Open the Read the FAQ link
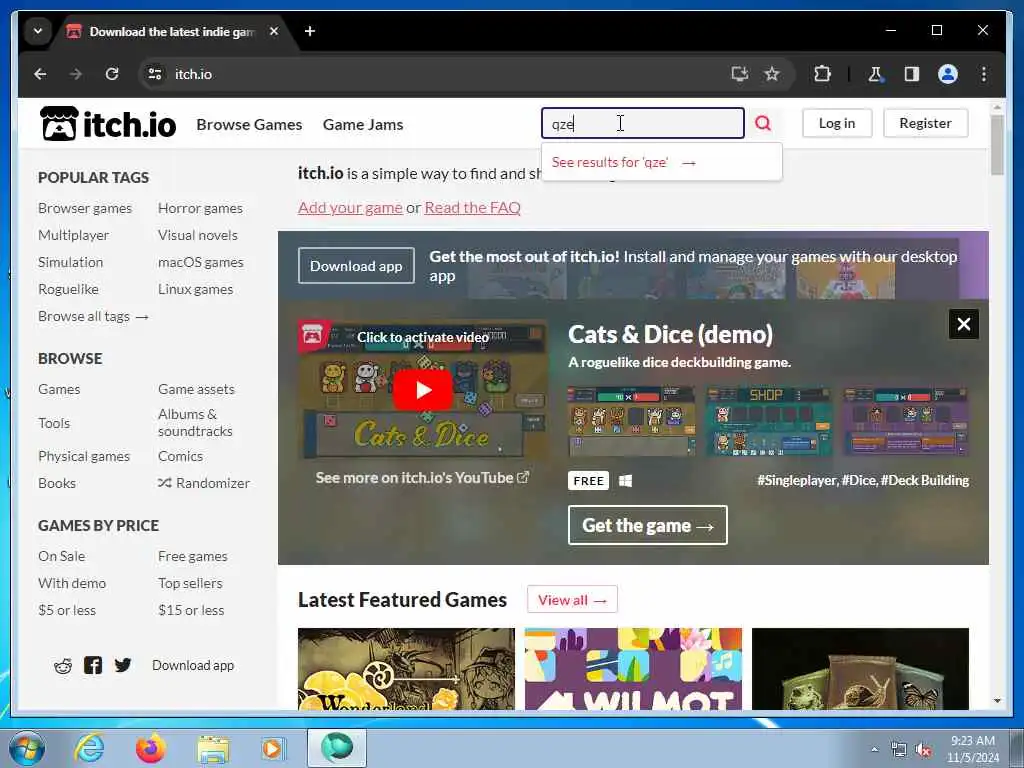Screen dimensions: 1024x768 472,208
